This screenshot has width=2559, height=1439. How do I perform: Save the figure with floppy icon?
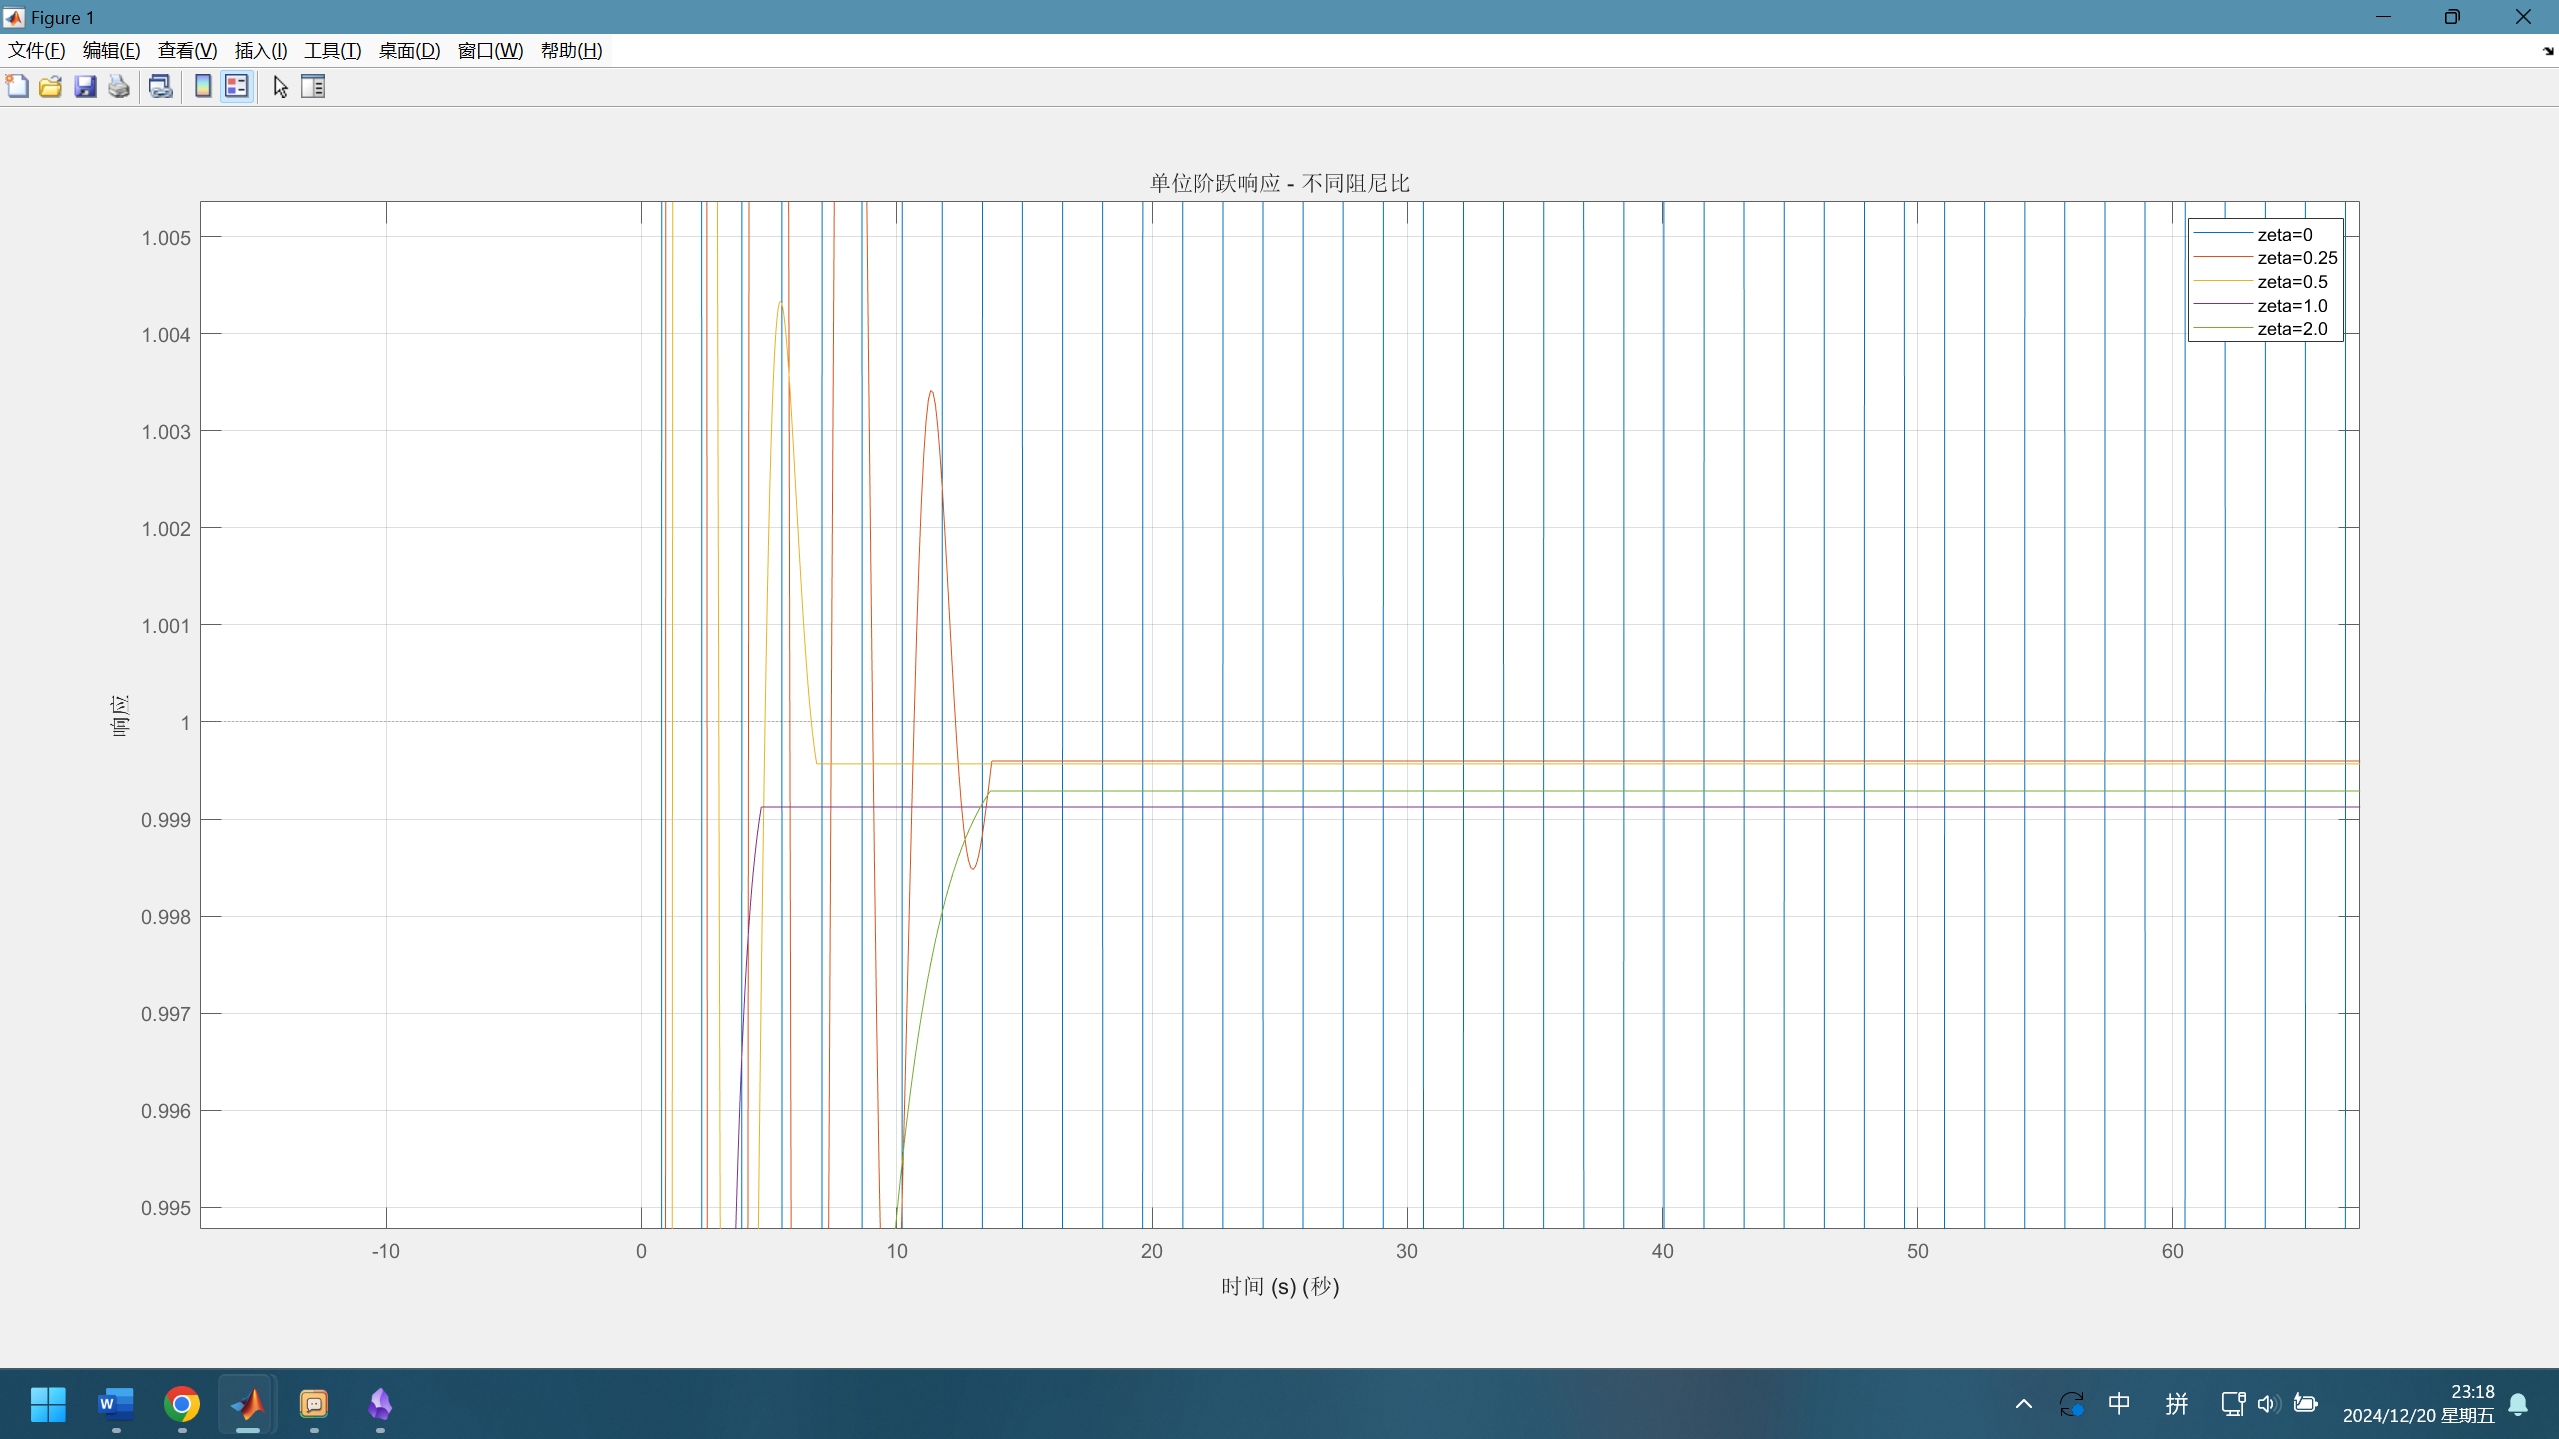pyautogui.click(x=85, y=87)
